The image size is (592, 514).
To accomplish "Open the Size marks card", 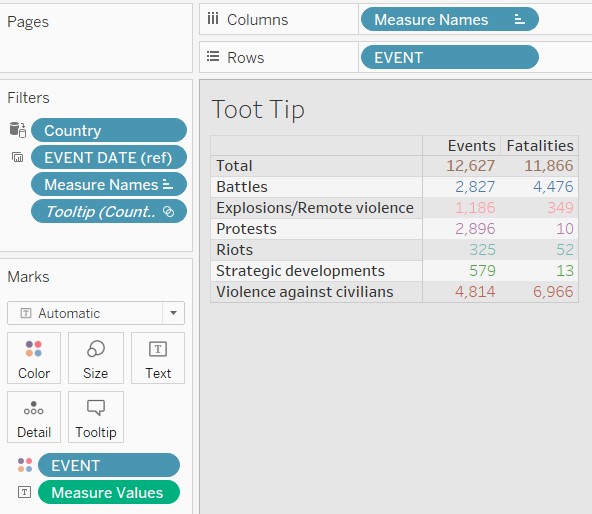I will (x=96, y=358).
